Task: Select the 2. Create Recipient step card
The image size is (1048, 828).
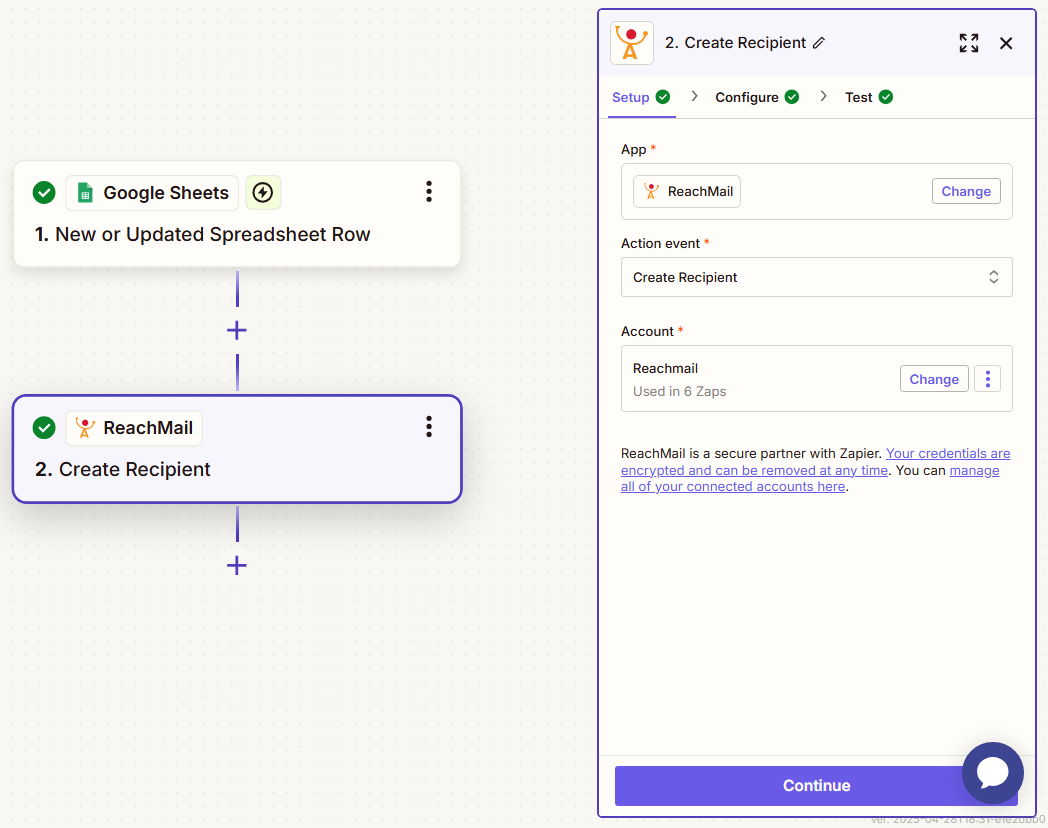Action: point(237,449)
